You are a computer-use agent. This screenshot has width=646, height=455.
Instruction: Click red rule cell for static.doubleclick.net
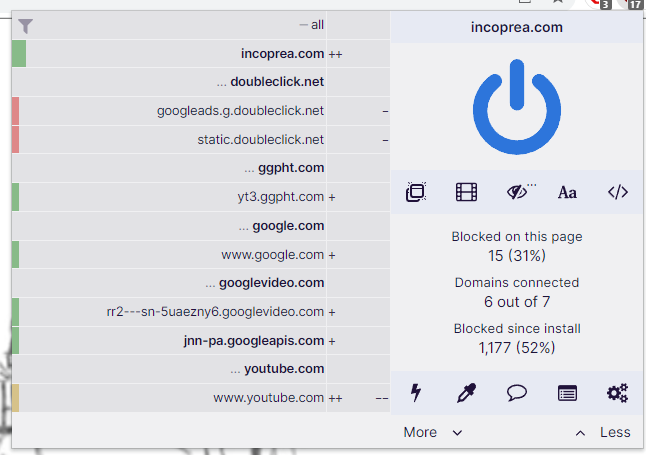16,140
